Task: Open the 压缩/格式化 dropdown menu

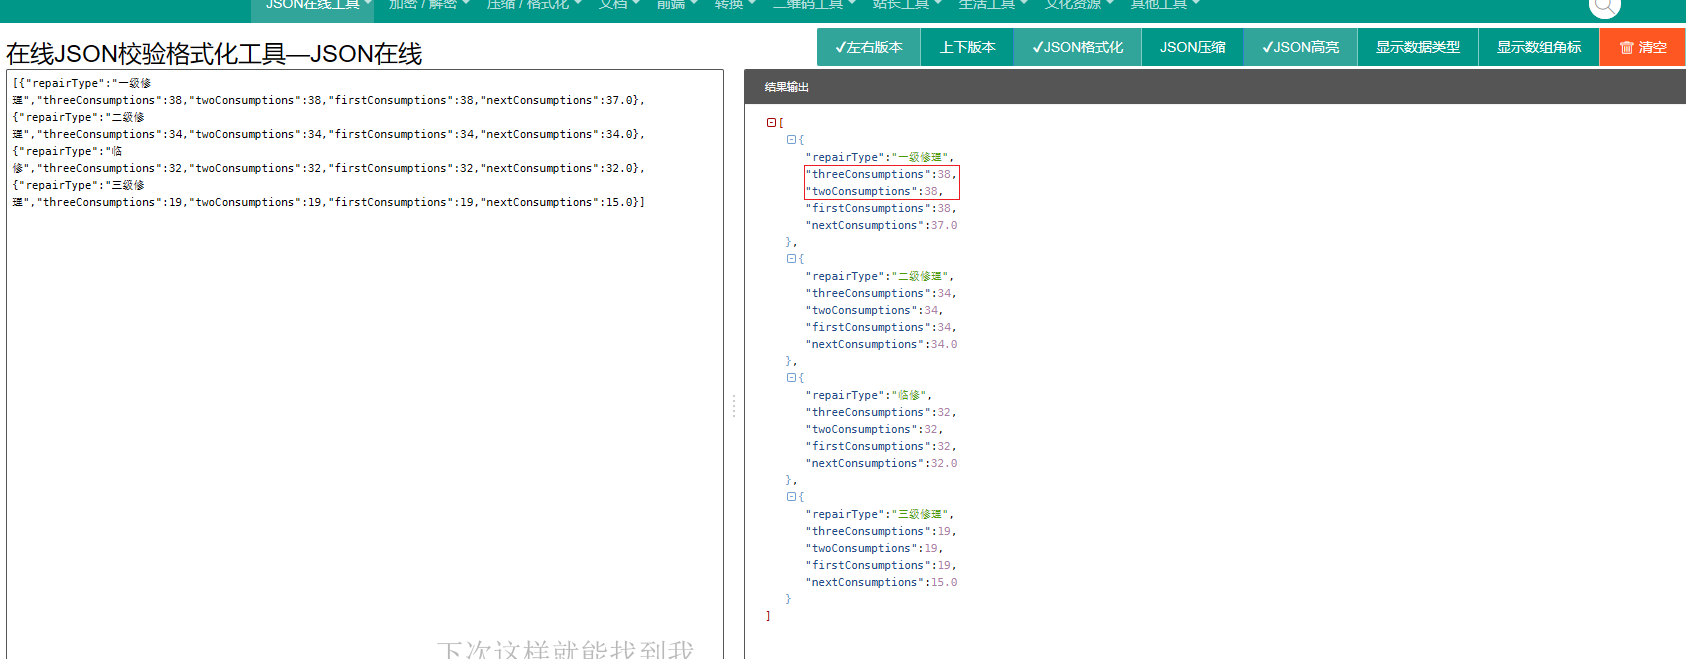Action: point(533,5)
